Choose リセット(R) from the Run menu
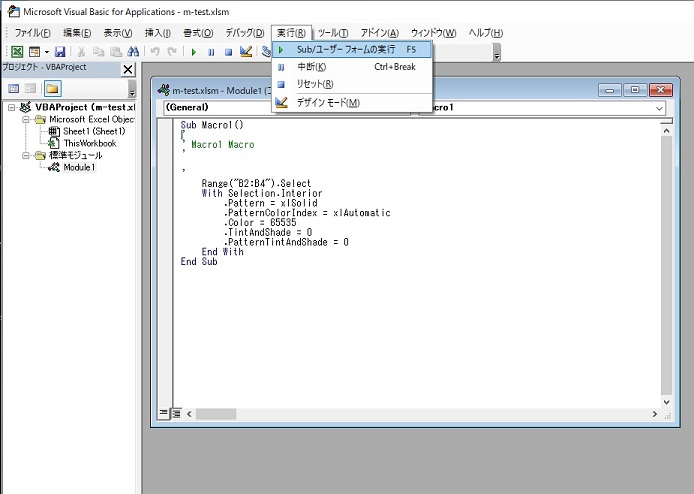 352,84
